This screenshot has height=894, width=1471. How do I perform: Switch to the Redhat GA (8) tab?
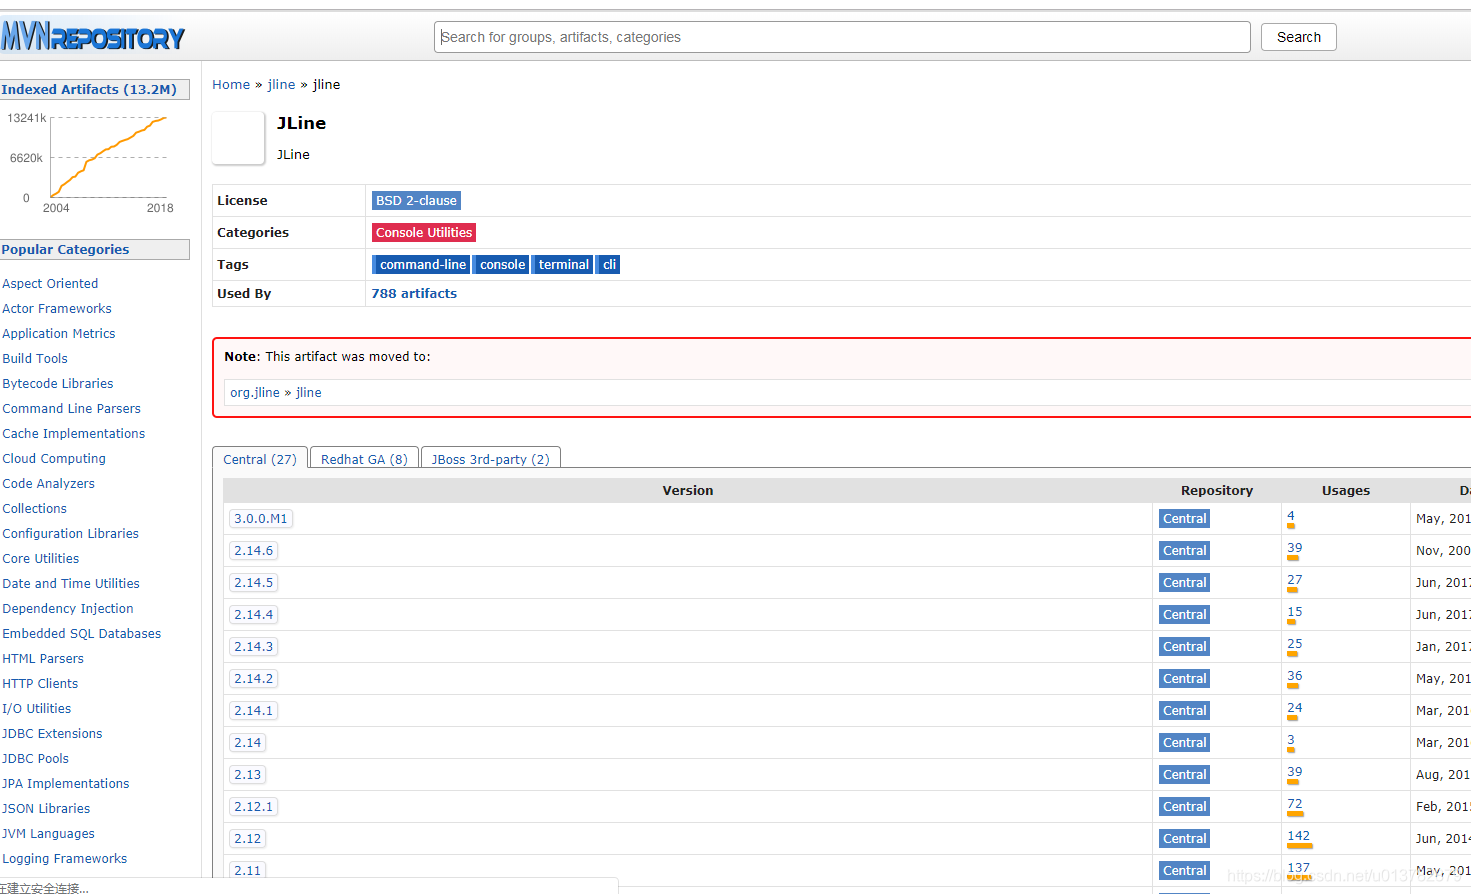click(x=364, y=459)
